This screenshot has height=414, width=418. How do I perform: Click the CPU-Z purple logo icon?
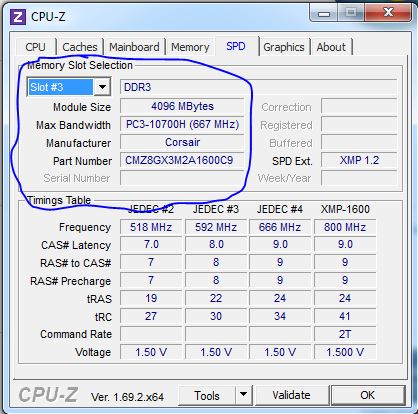(18, 17)
